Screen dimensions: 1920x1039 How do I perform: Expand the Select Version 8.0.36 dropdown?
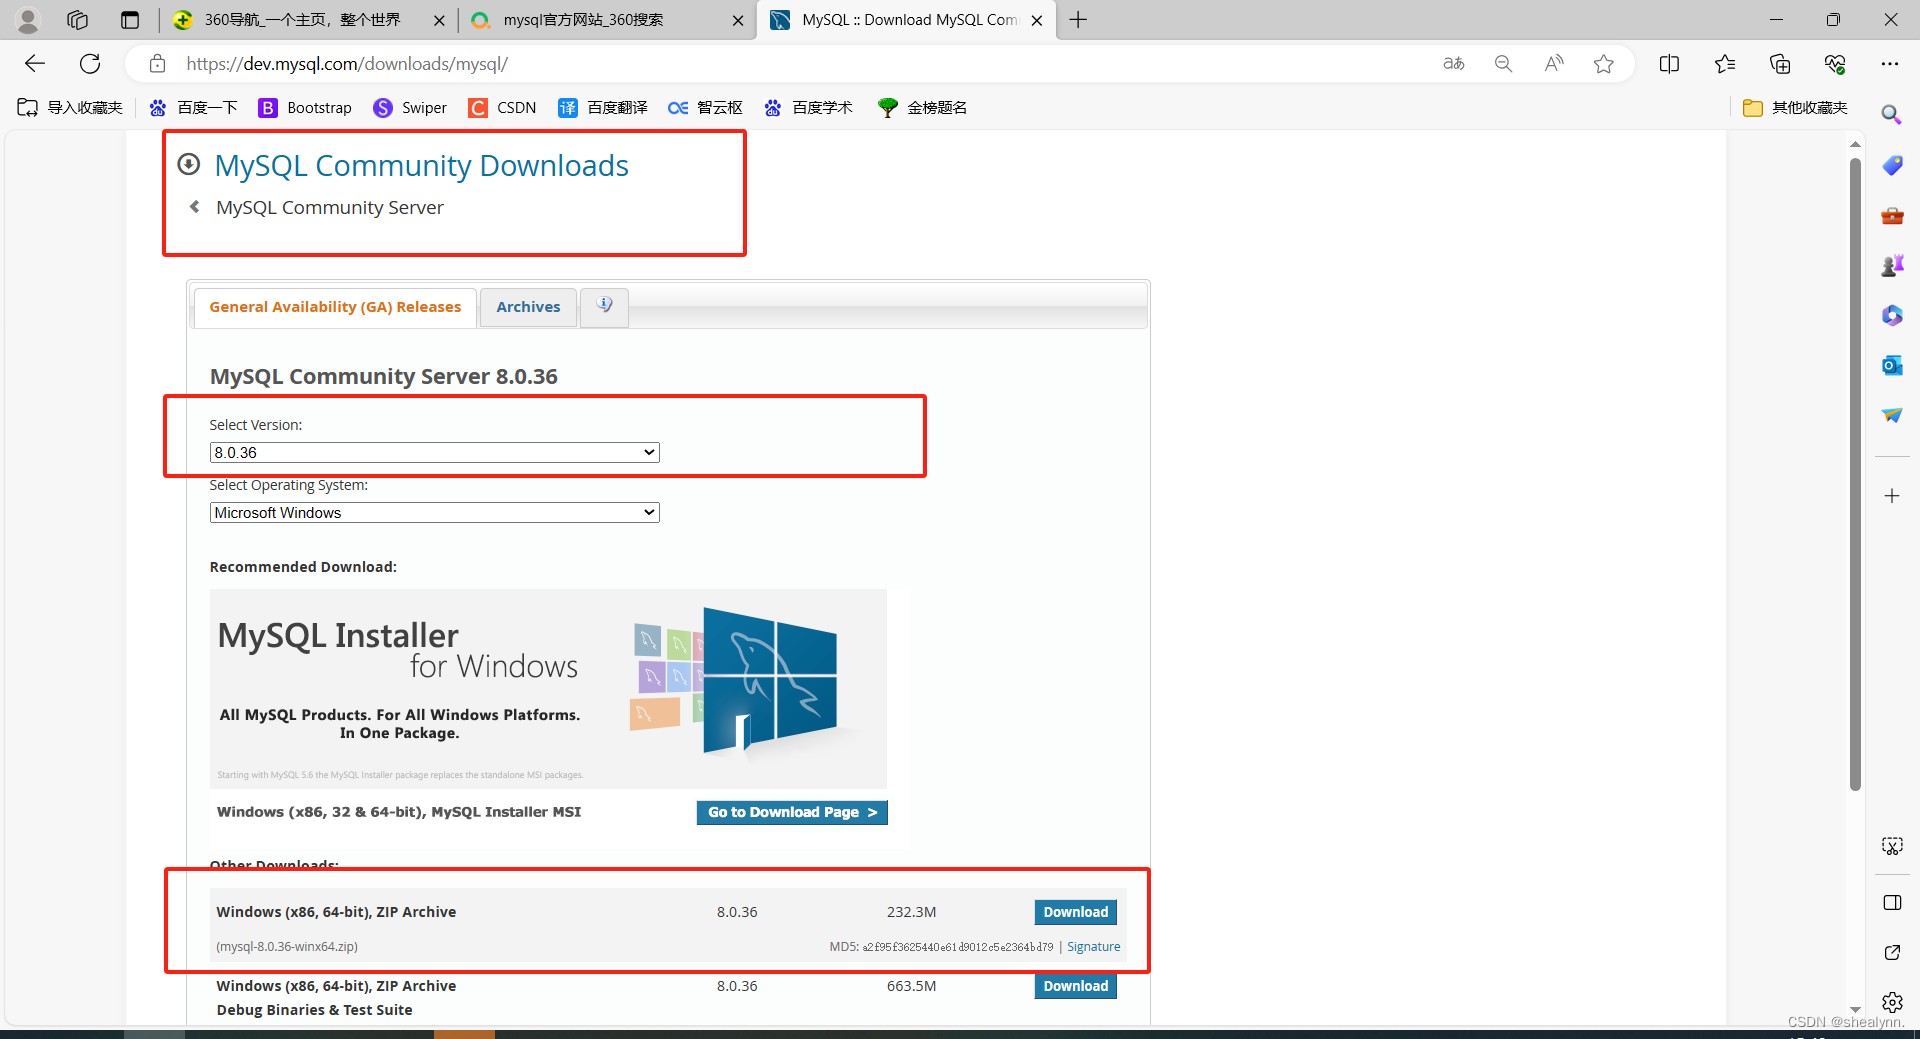pyautogui.click(x=434, y=452)
